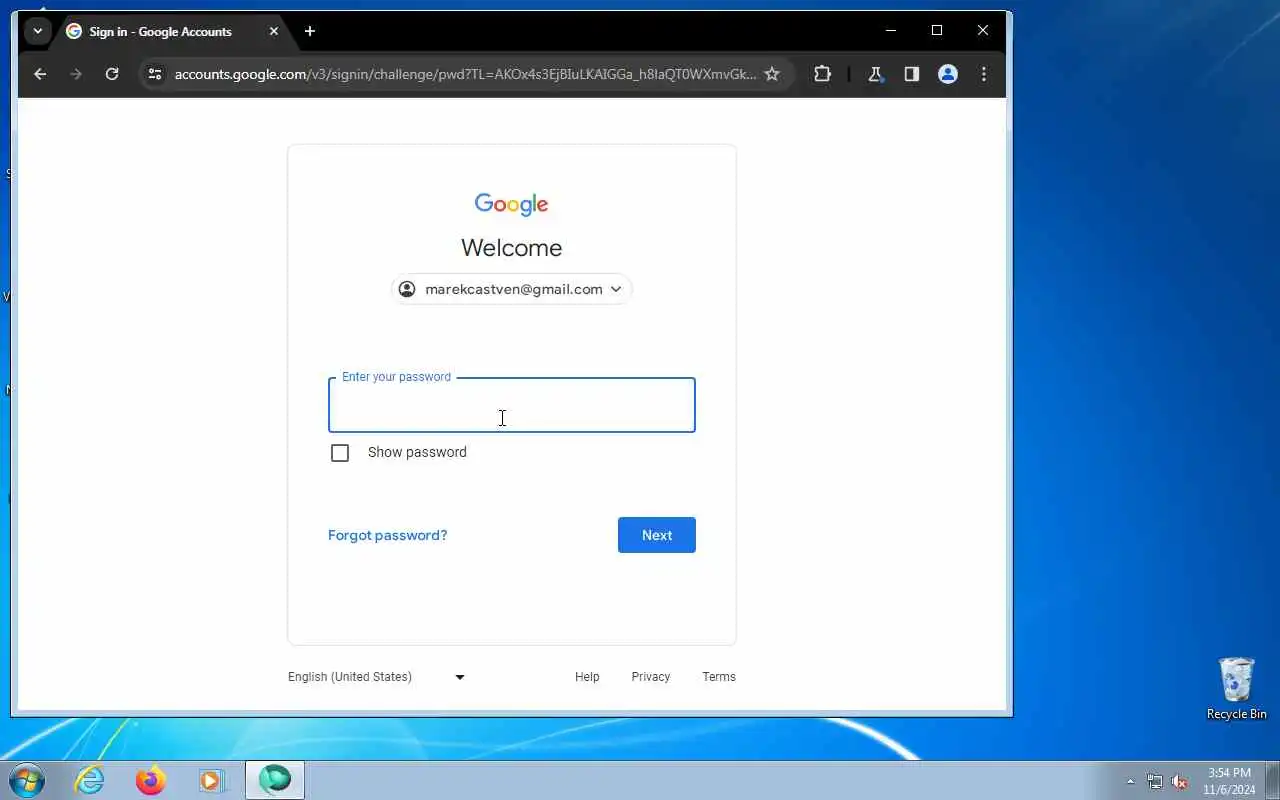View site information icon in address bar
The width and height of the screenshot is (1280, 800).
coord(154,74)
